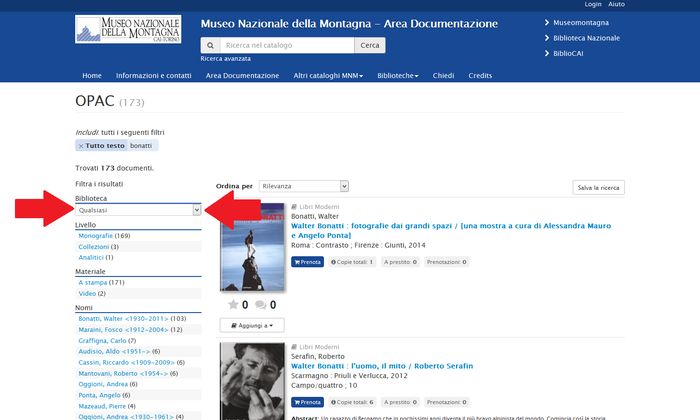Click the star rating icon under first book

pyautogui.click(x=233, y=304)
